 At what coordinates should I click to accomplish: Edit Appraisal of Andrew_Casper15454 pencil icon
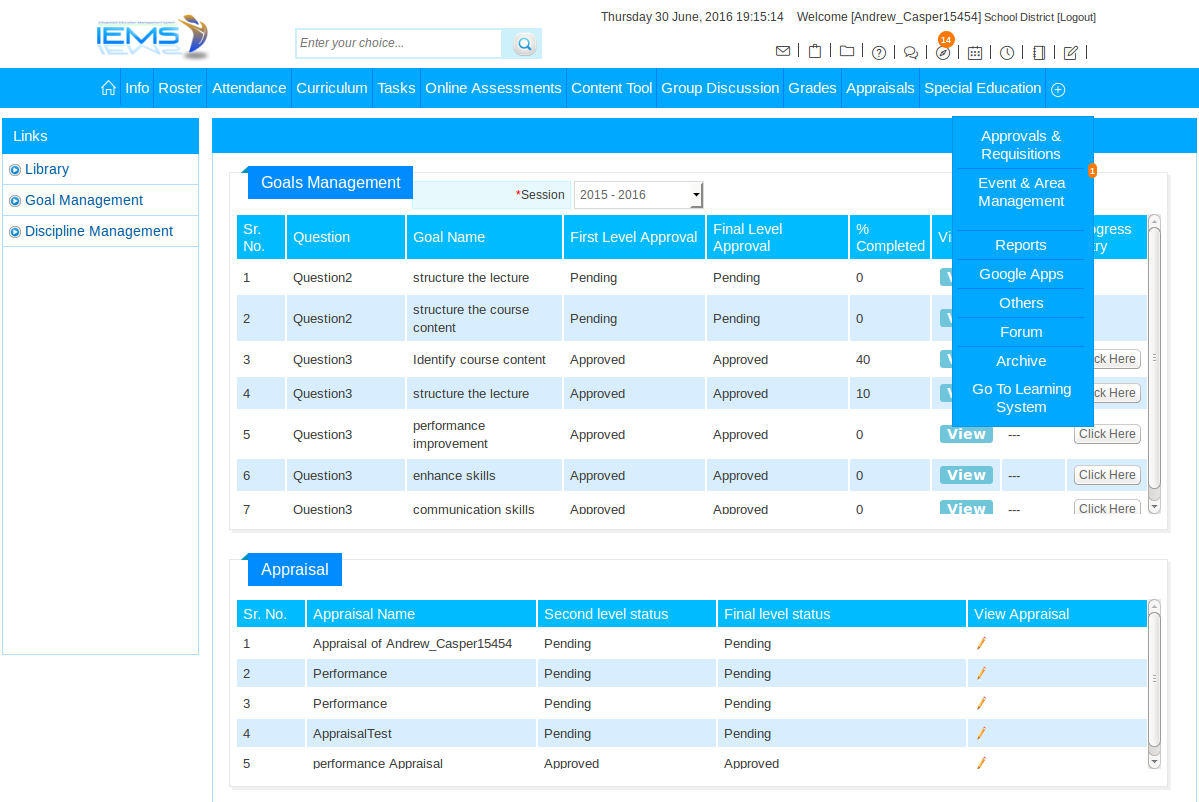[x=981, y=644]
